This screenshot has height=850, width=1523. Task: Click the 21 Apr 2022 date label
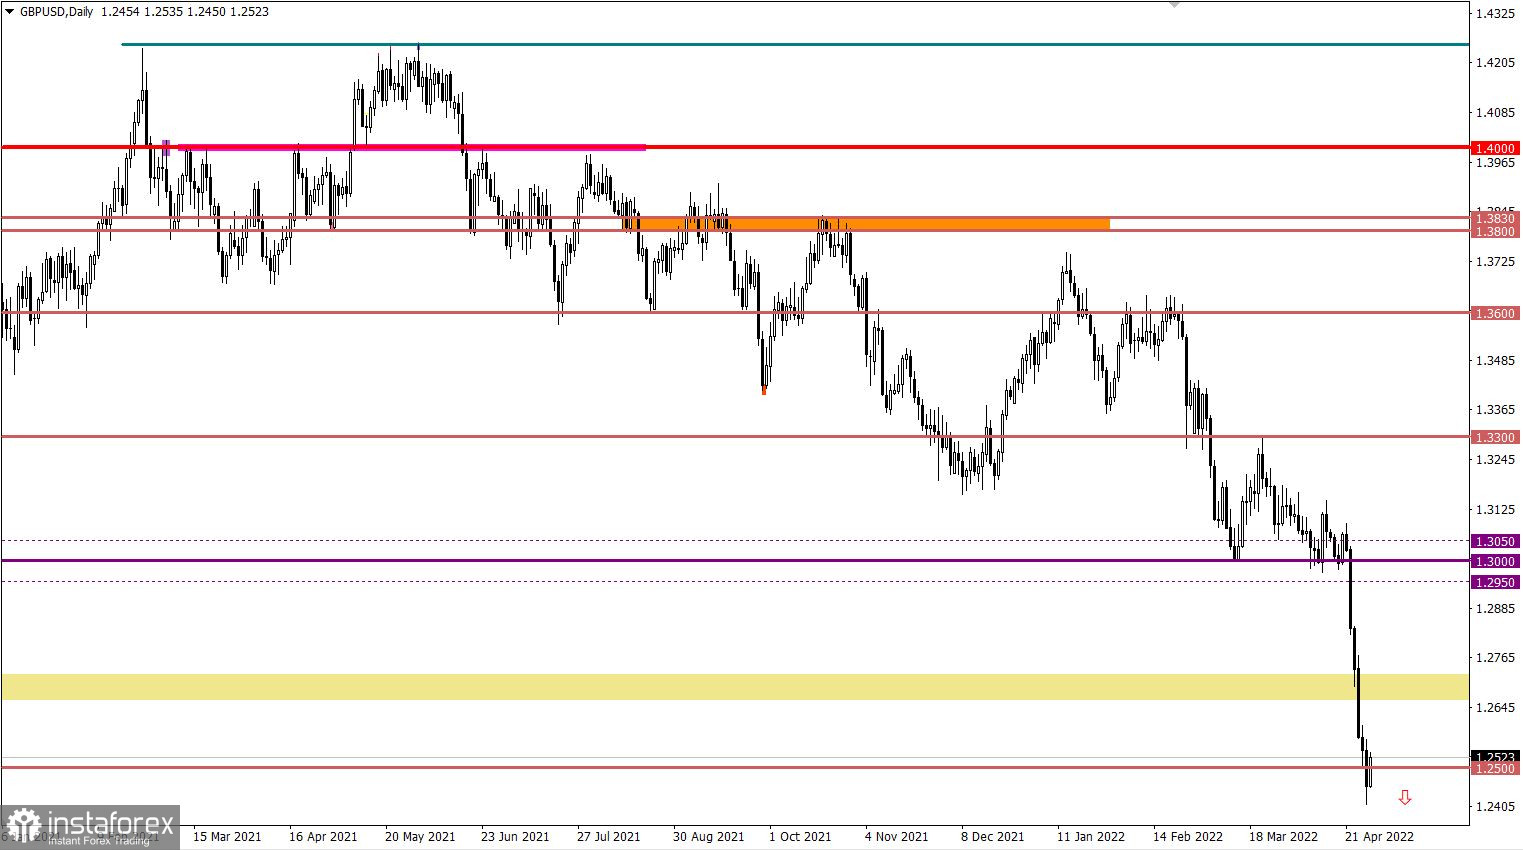(1379, 836)
